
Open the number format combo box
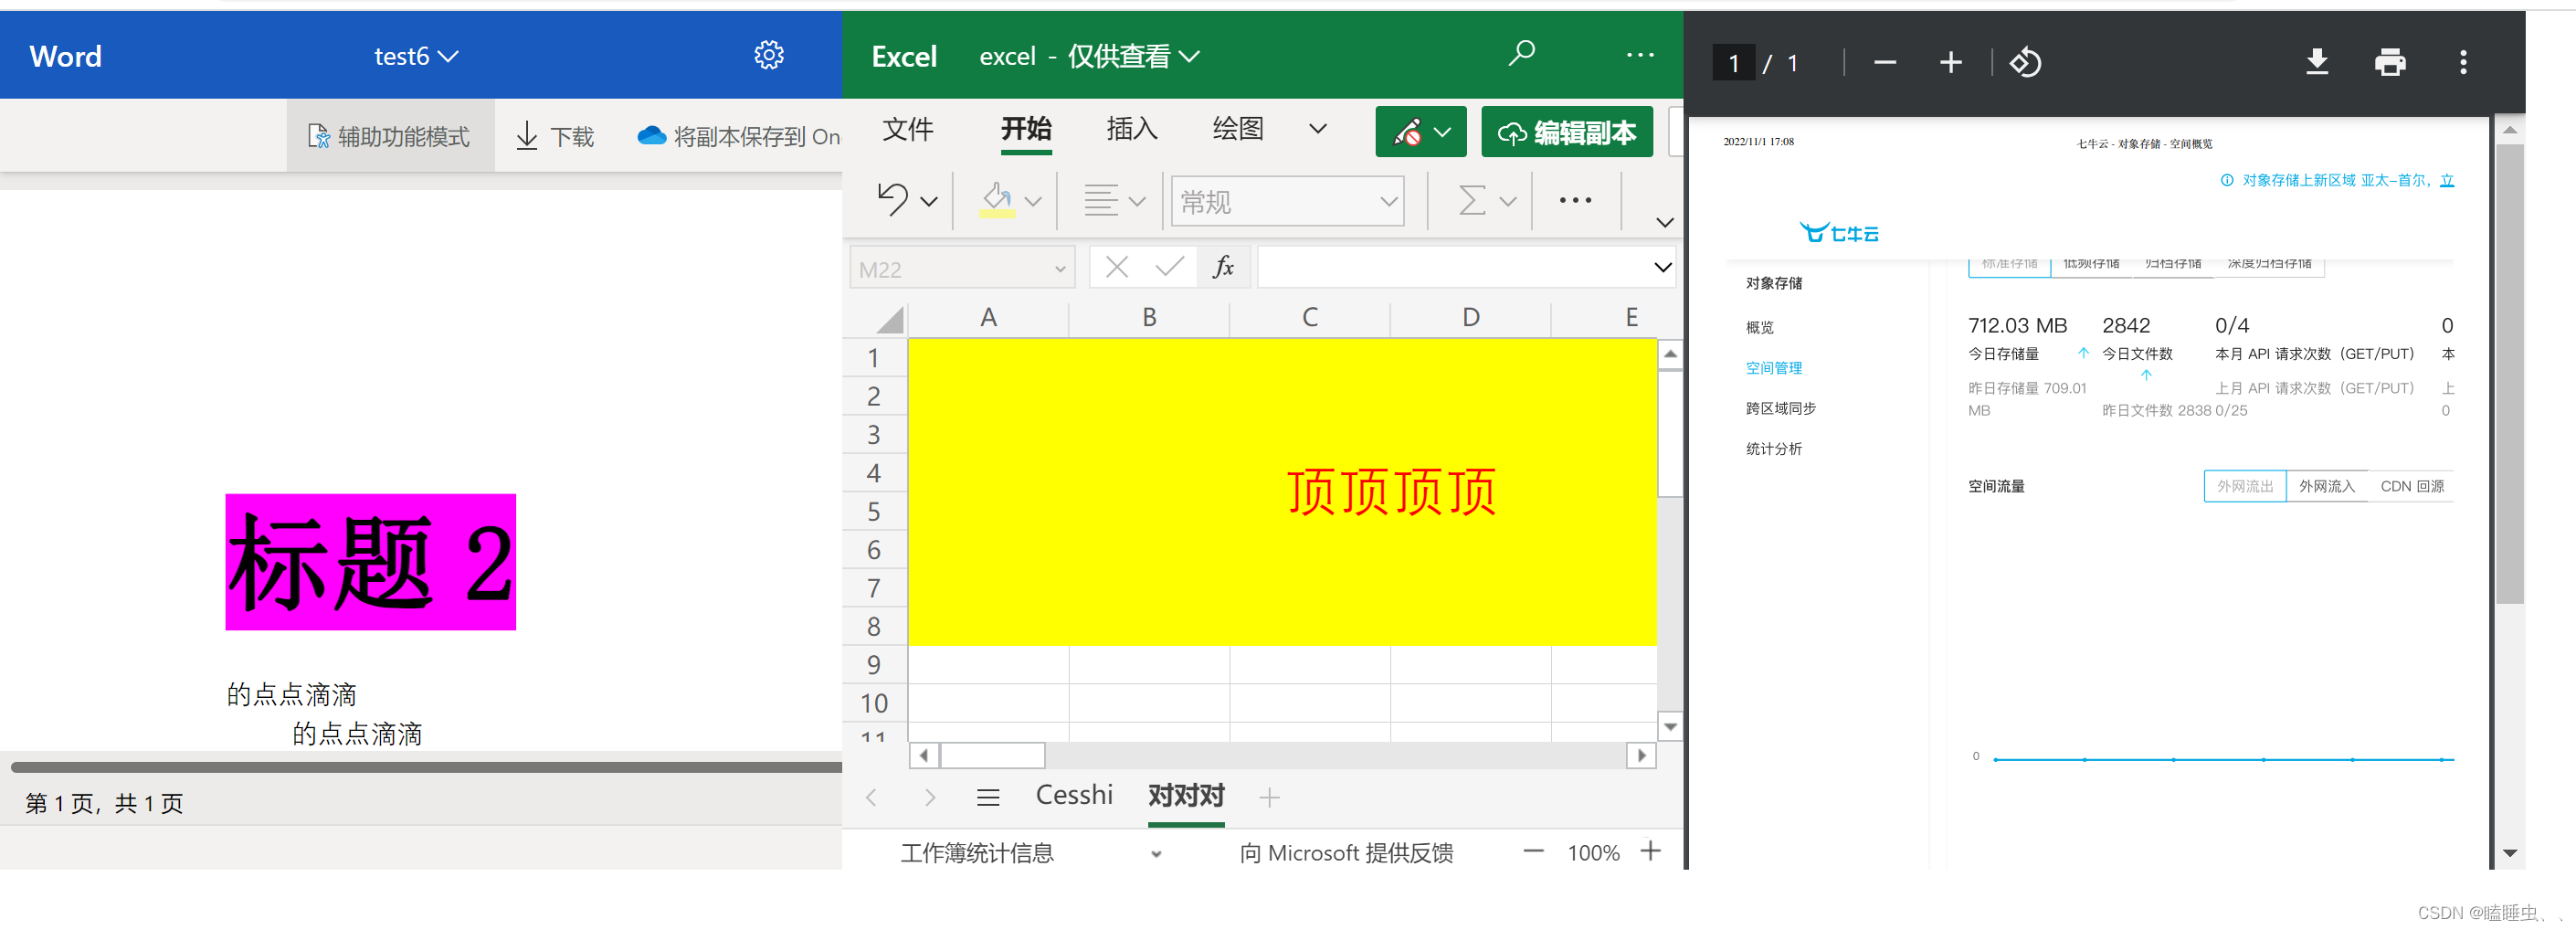[1288, 201]
